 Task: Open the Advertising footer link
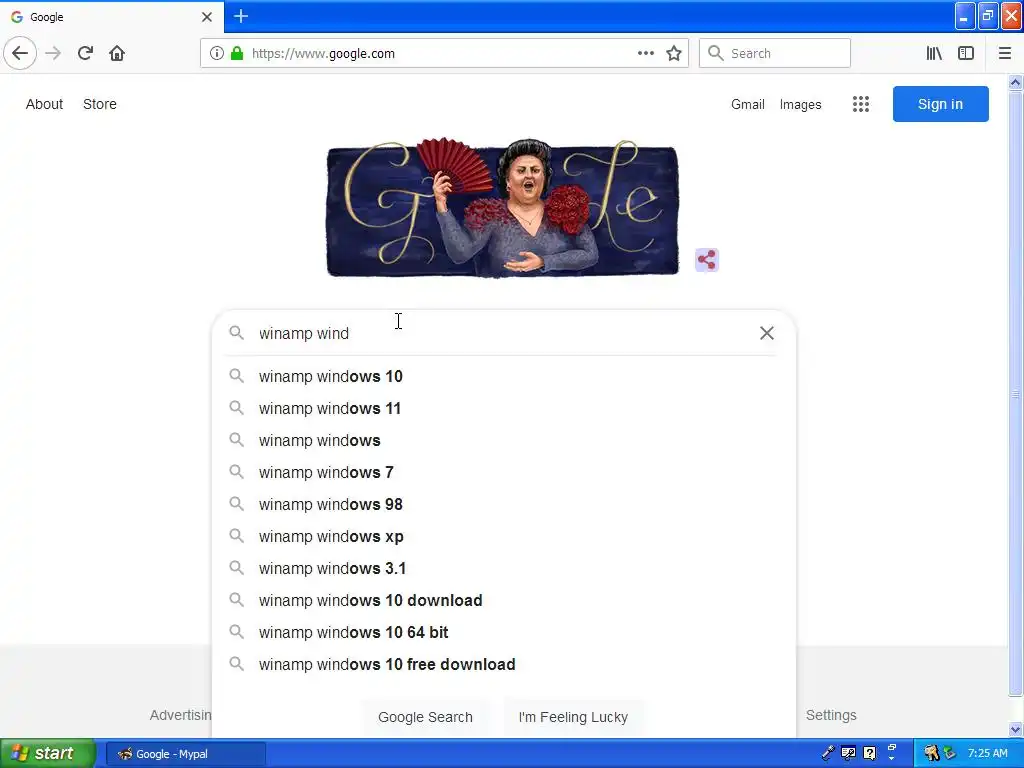(x=180, y=715)
